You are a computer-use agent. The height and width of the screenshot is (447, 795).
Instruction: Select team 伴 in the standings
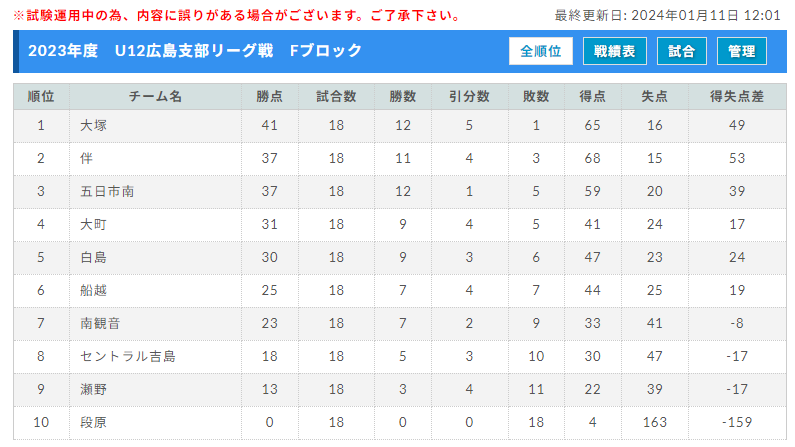tap(87, 158)
